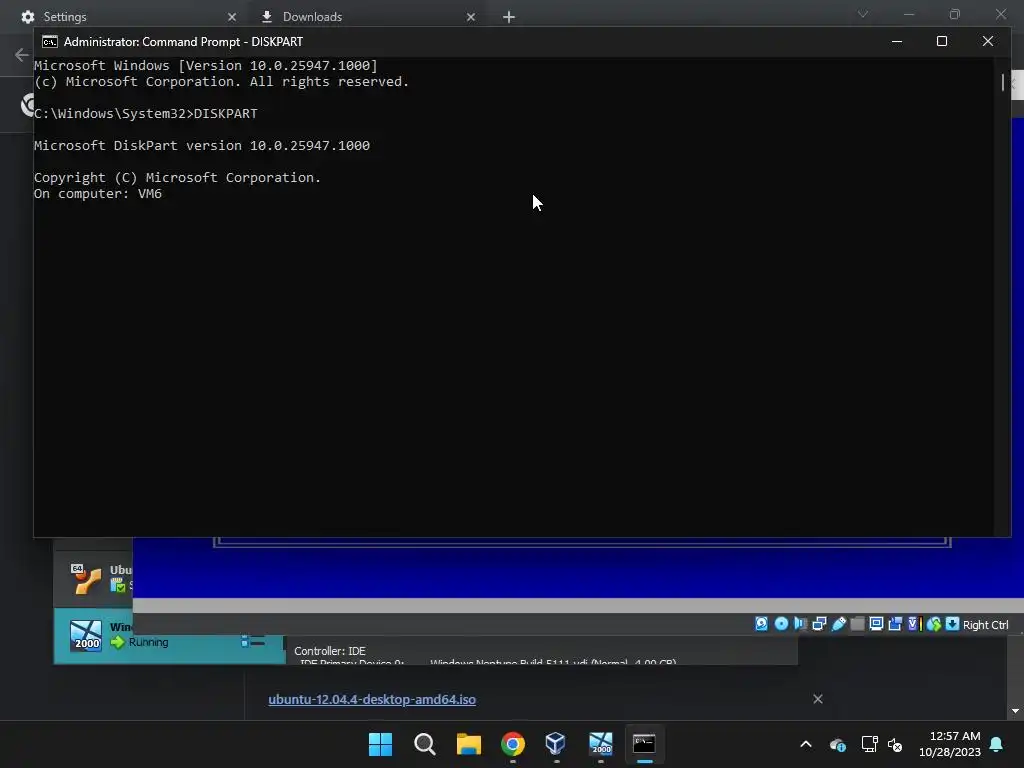
Task: Show hidden system tray icons
Action: (x=806, y=744)
